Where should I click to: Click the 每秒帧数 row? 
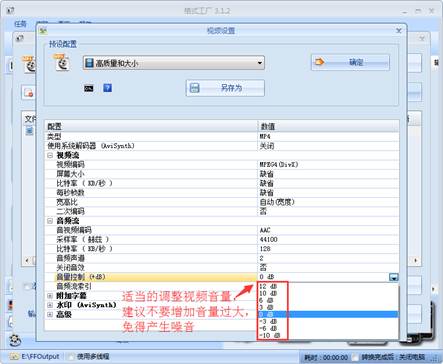click(222, 193)
